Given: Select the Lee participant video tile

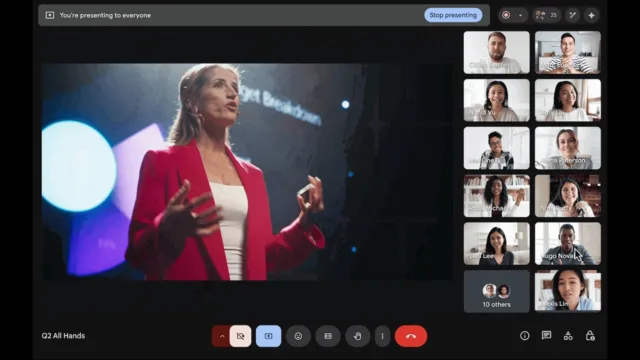Looking at the screenshot, I should point(496,244).
